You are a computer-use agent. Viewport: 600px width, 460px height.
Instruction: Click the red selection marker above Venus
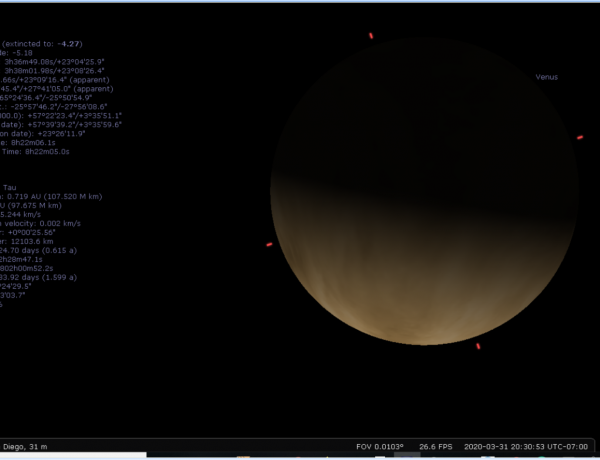372,36
